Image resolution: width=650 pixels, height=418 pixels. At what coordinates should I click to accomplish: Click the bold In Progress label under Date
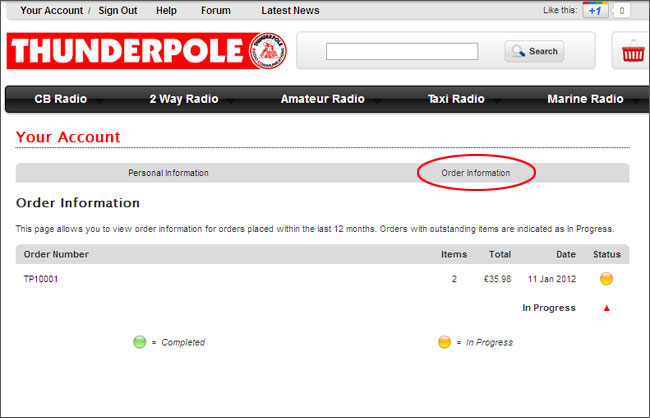point(549,308)
